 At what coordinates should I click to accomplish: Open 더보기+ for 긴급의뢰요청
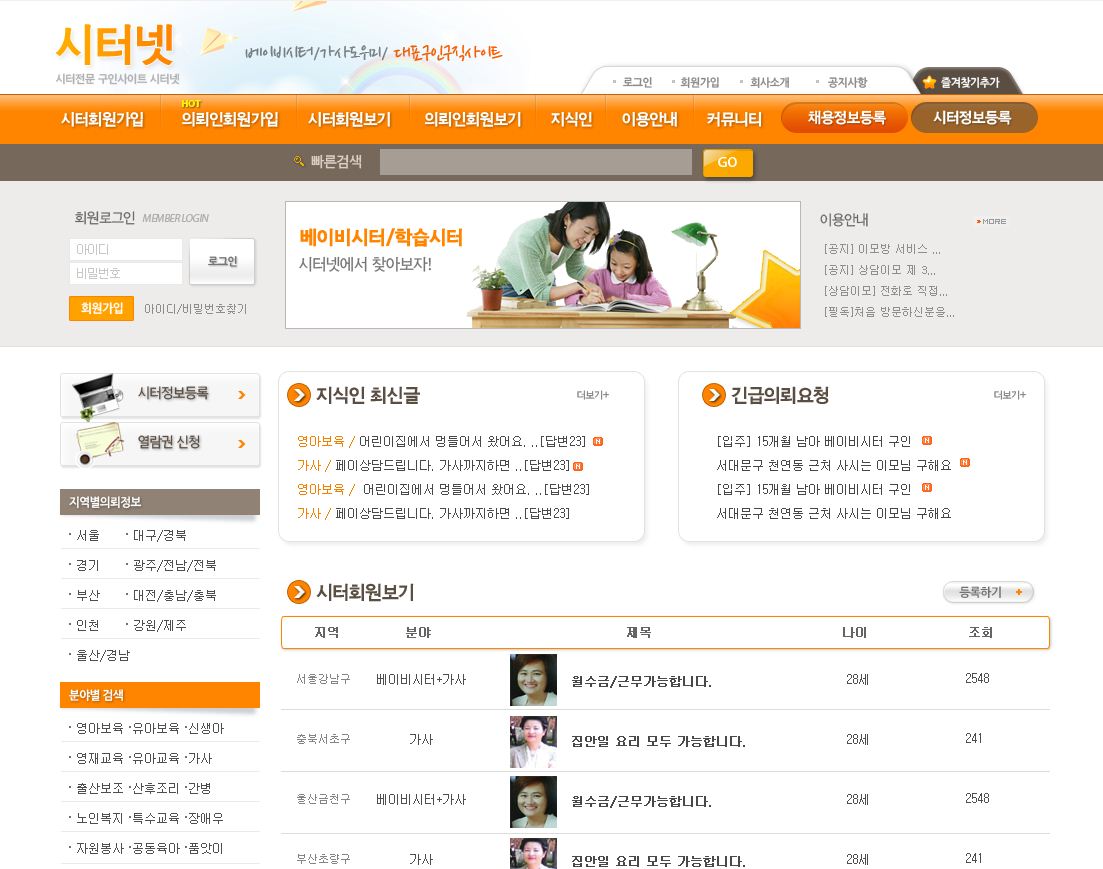coord(1011,395)
